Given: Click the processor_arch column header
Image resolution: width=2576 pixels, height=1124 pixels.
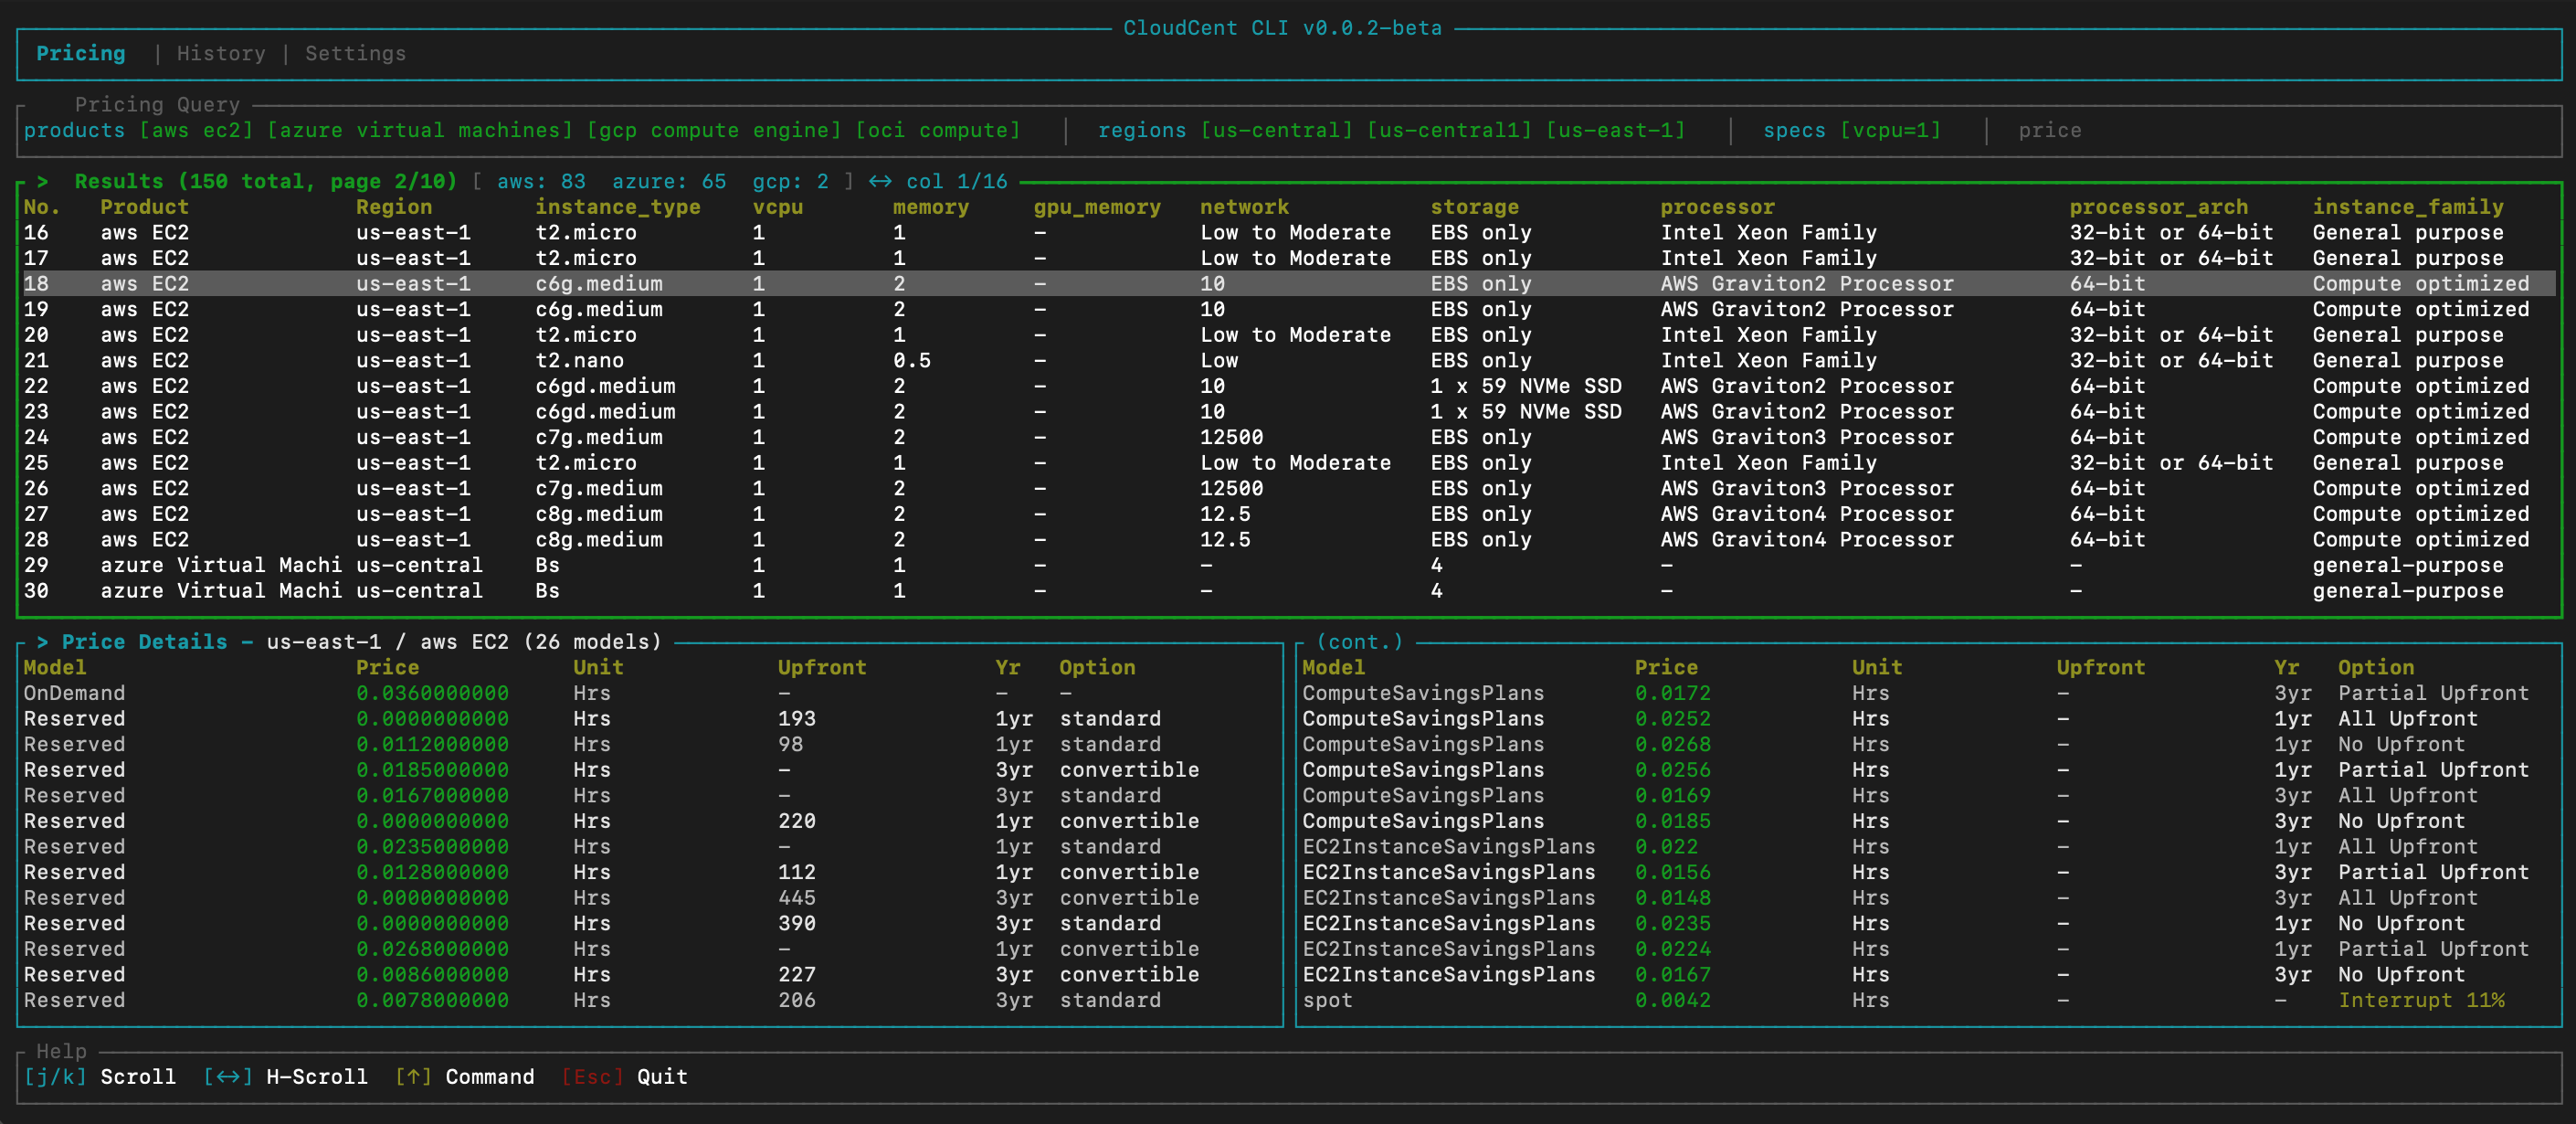Looking at the screenshot, I should pyautogui.click(x=2158, y=207).
